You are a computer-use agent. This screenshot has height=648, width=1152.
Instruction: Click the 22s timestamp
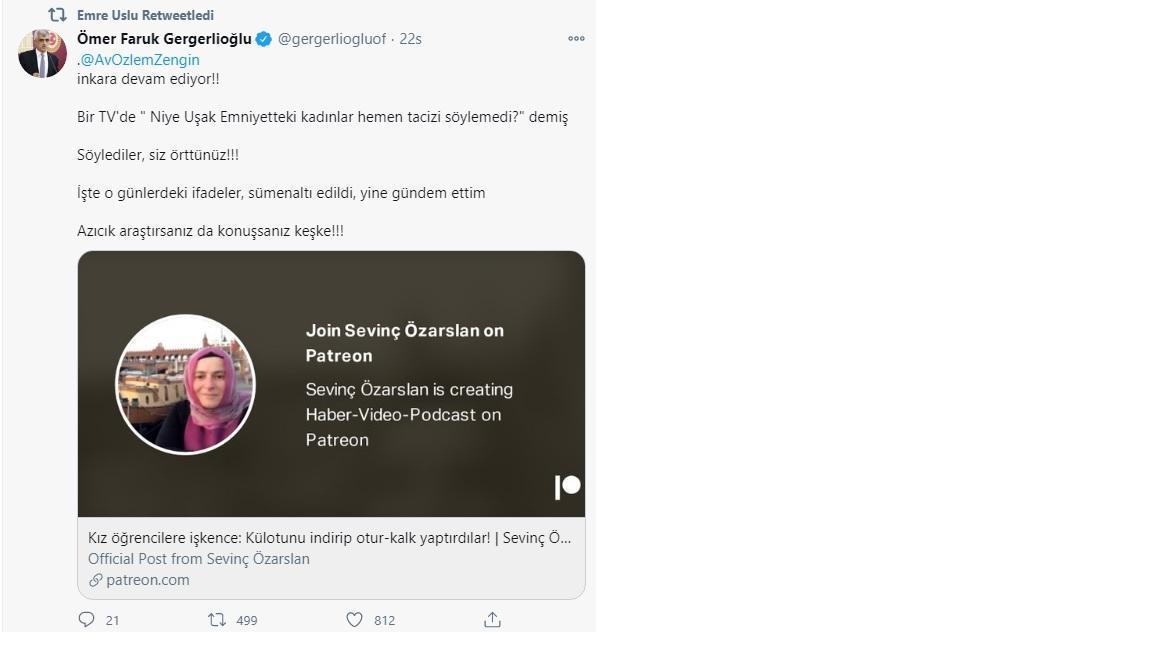click(x=410, y=38)
